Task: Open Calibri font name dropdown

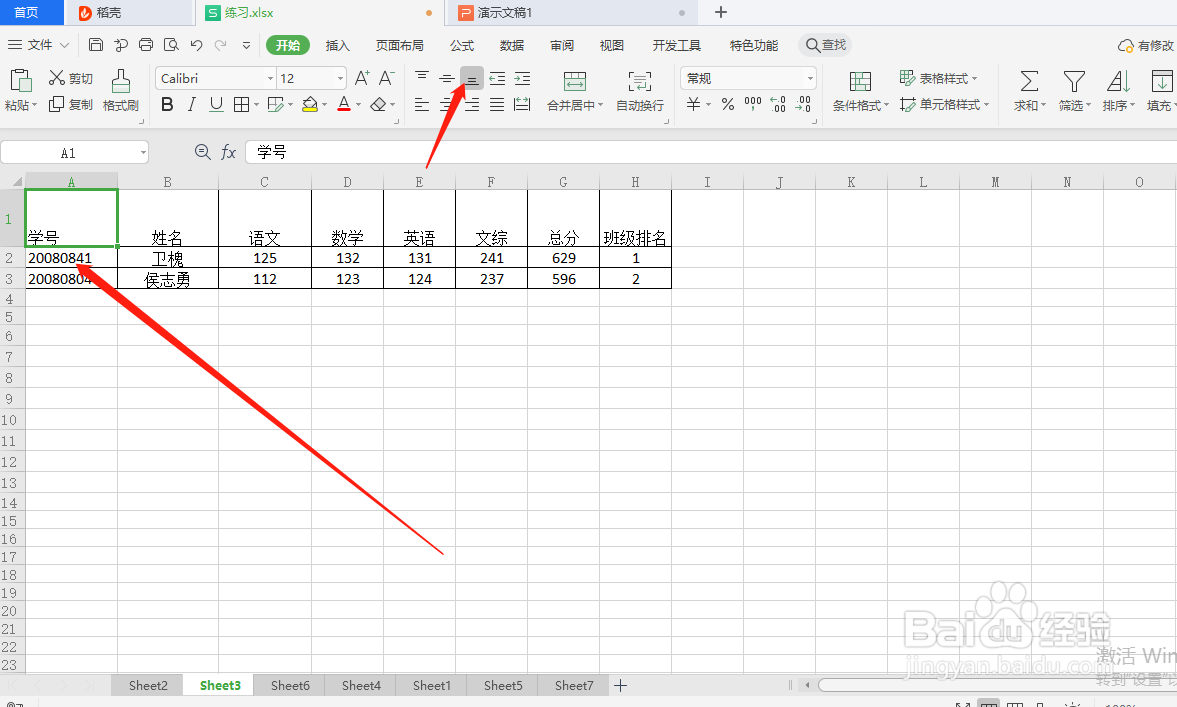Action: (270, 78)
